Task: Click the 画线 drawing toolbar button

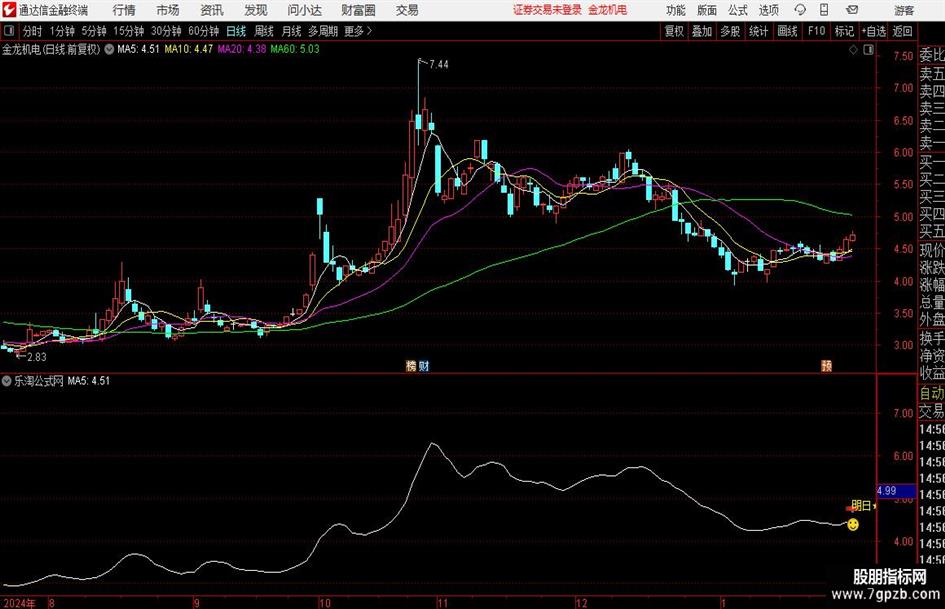Action: click(787, 31)
